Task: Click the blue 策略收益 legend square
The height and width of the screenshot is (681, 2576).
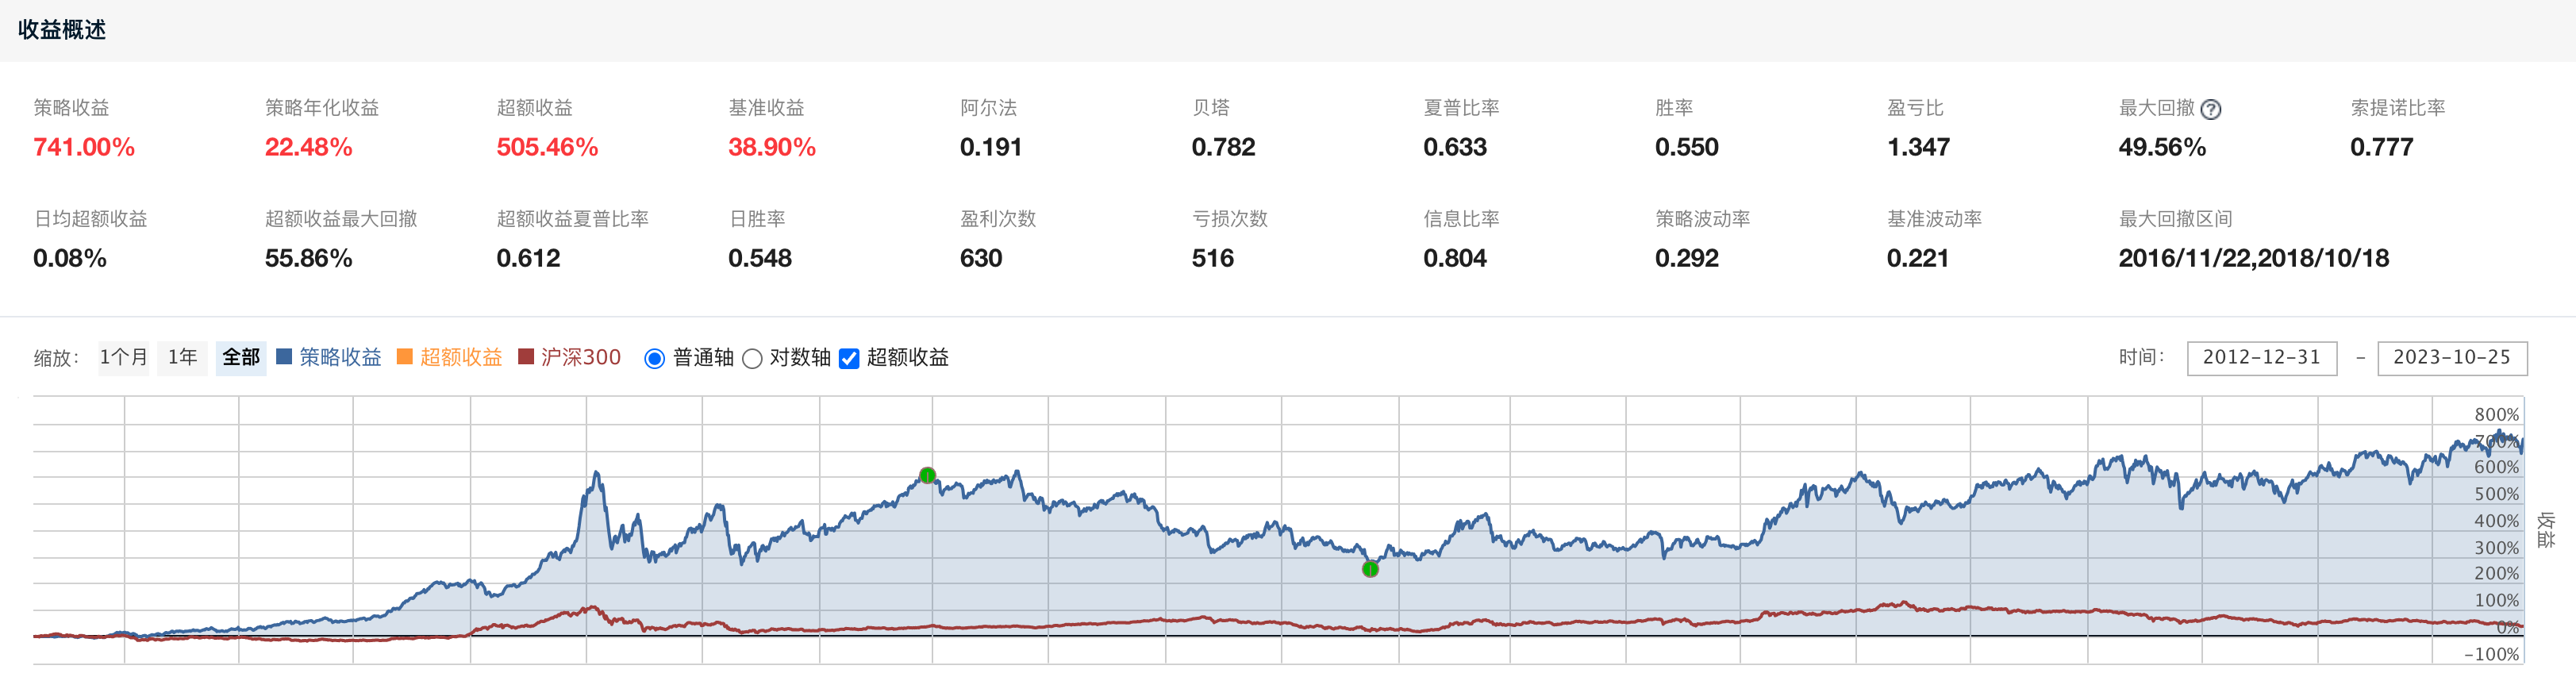Action: point(284,357)
